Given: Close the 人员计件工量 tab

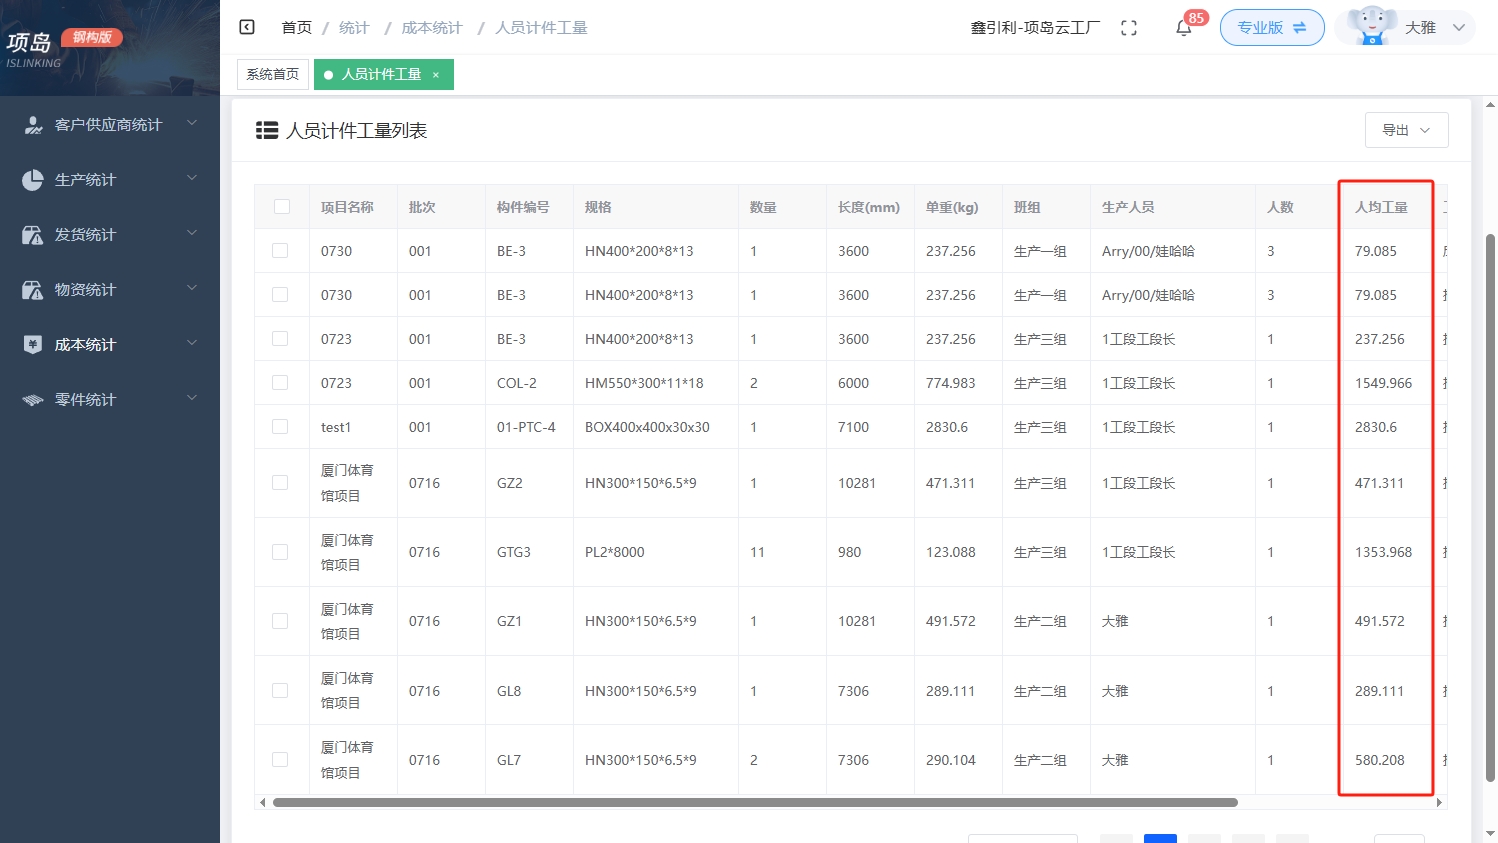Looking at the screenshot, I should [x=435, y=74].
